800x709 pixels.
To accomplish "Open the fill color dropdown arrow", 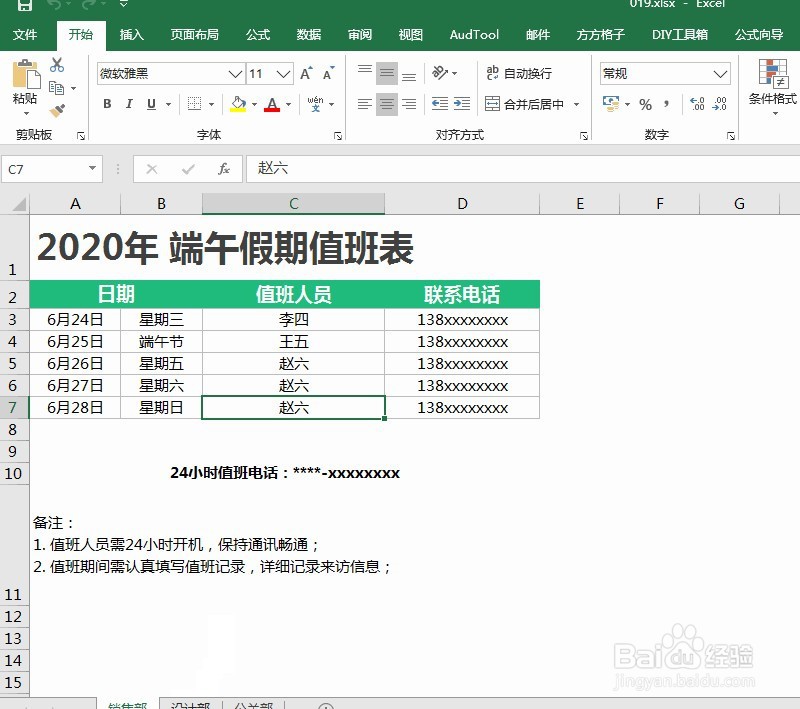I will tap(254, 103).
